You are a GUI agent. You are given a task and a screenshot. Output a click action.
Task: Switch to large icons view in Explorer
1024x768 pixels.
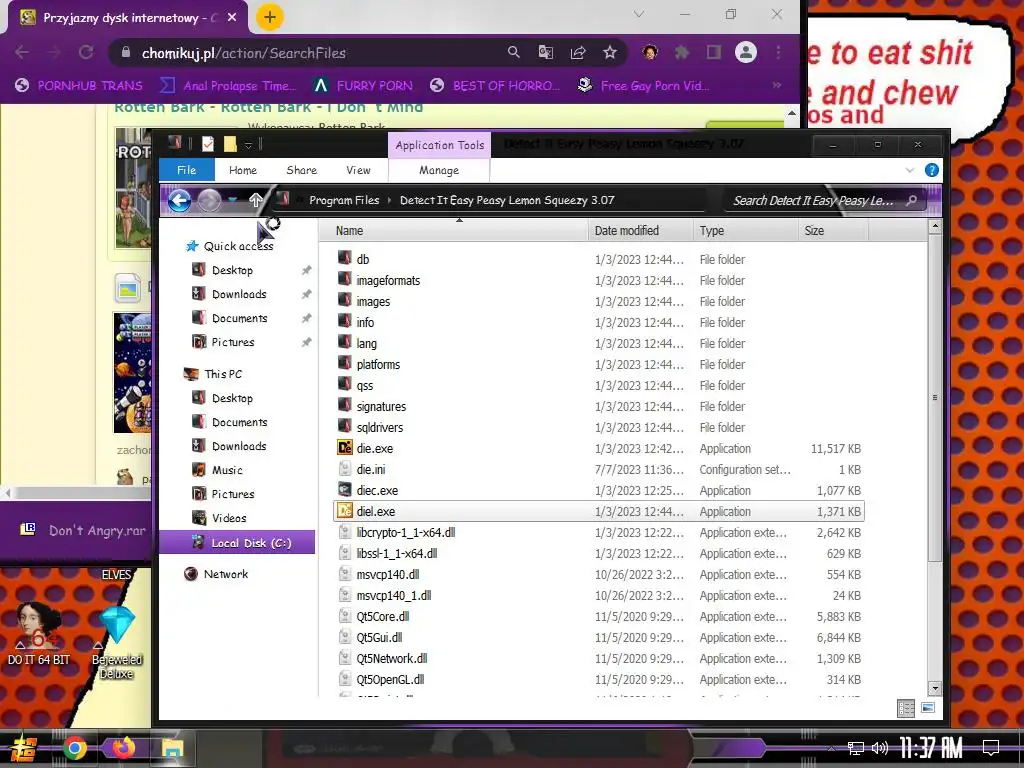click(928, 708)
